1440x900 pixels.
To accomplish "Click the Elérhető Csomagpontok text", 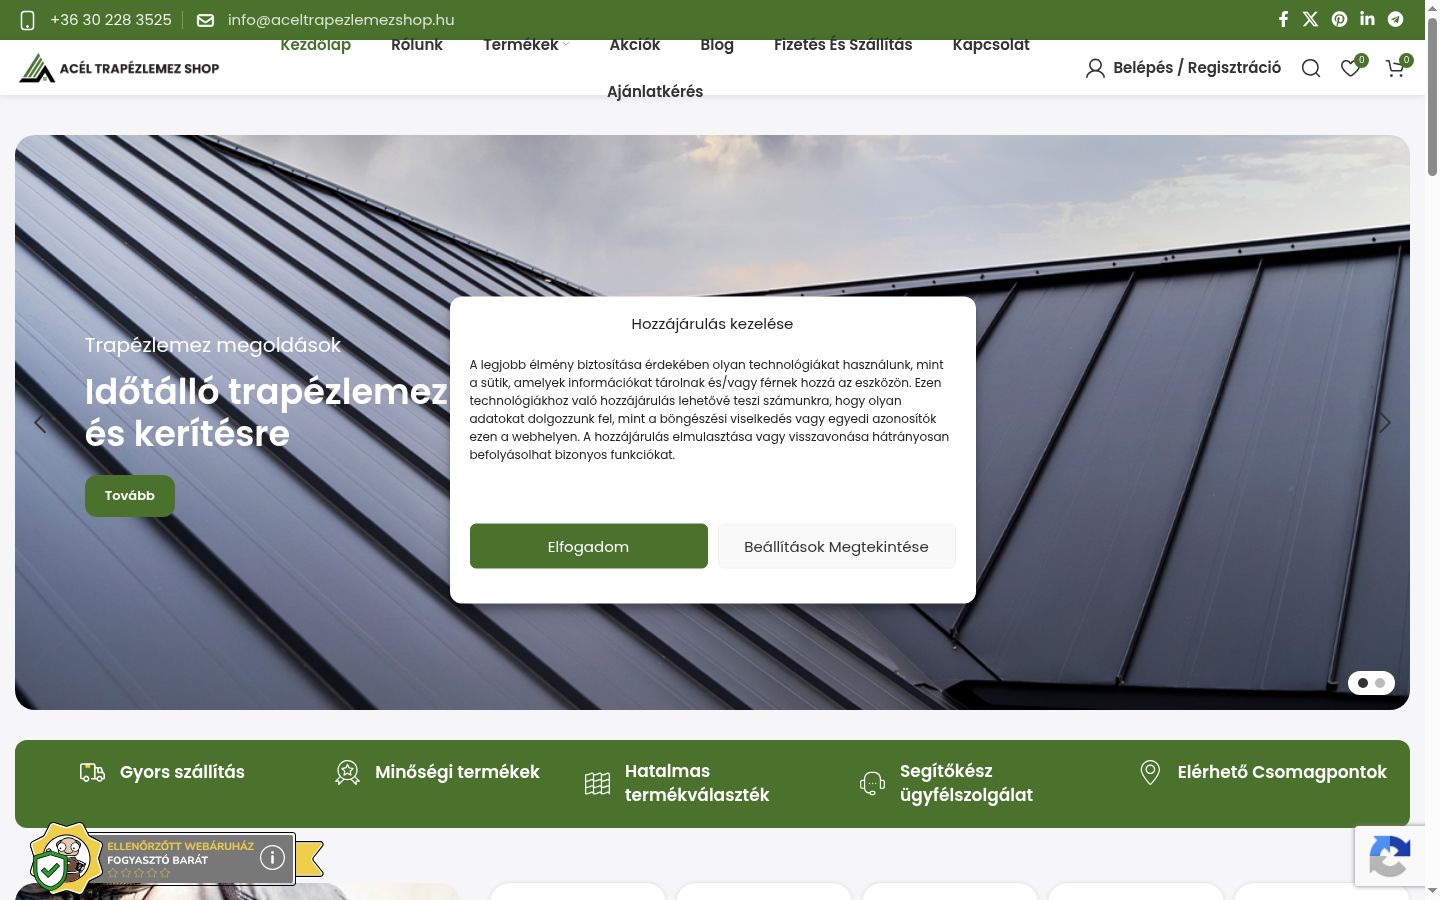I will click(x=1282, y=772).
